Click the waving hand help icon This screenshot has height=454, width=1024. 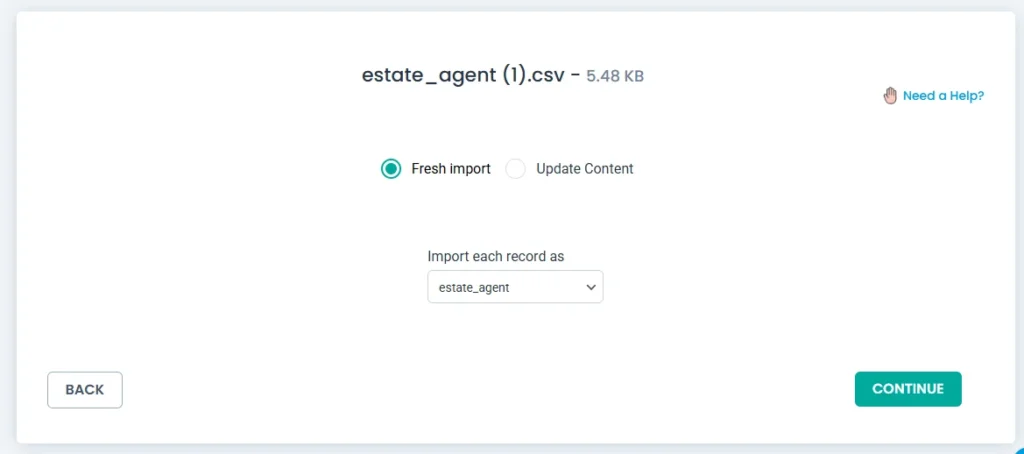pos(890,96)
